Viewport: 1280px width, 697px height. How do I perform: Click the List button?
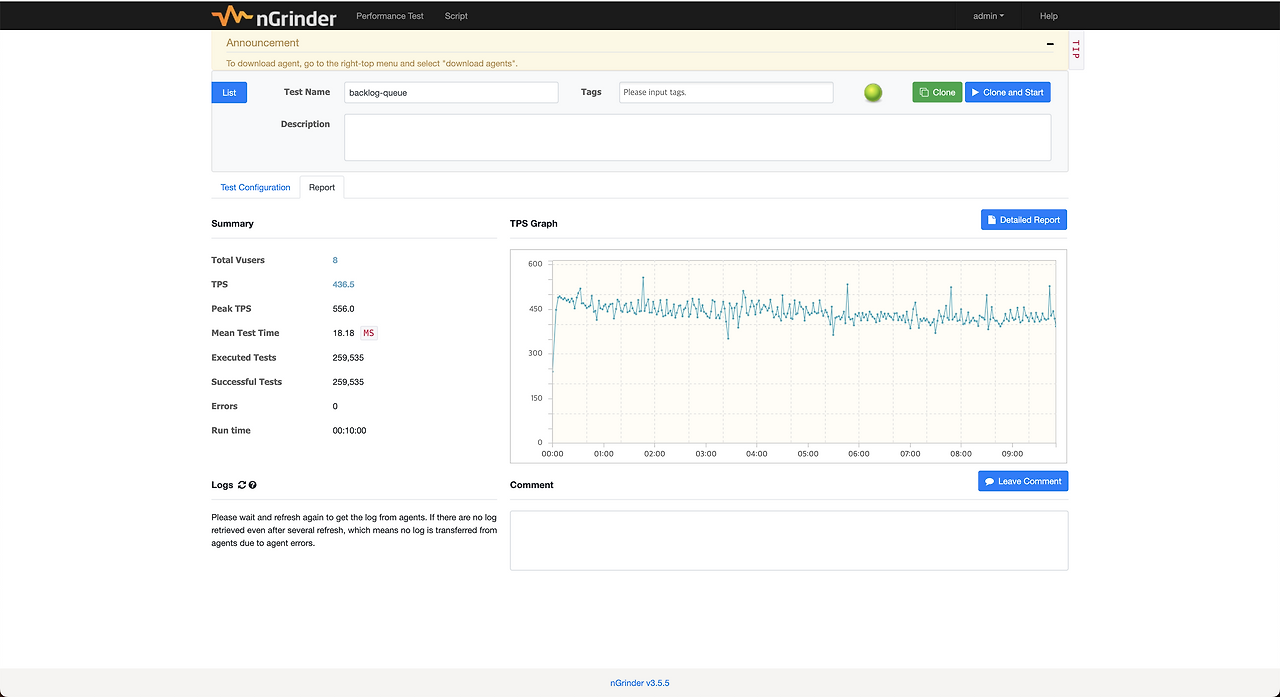coord(229,92)
